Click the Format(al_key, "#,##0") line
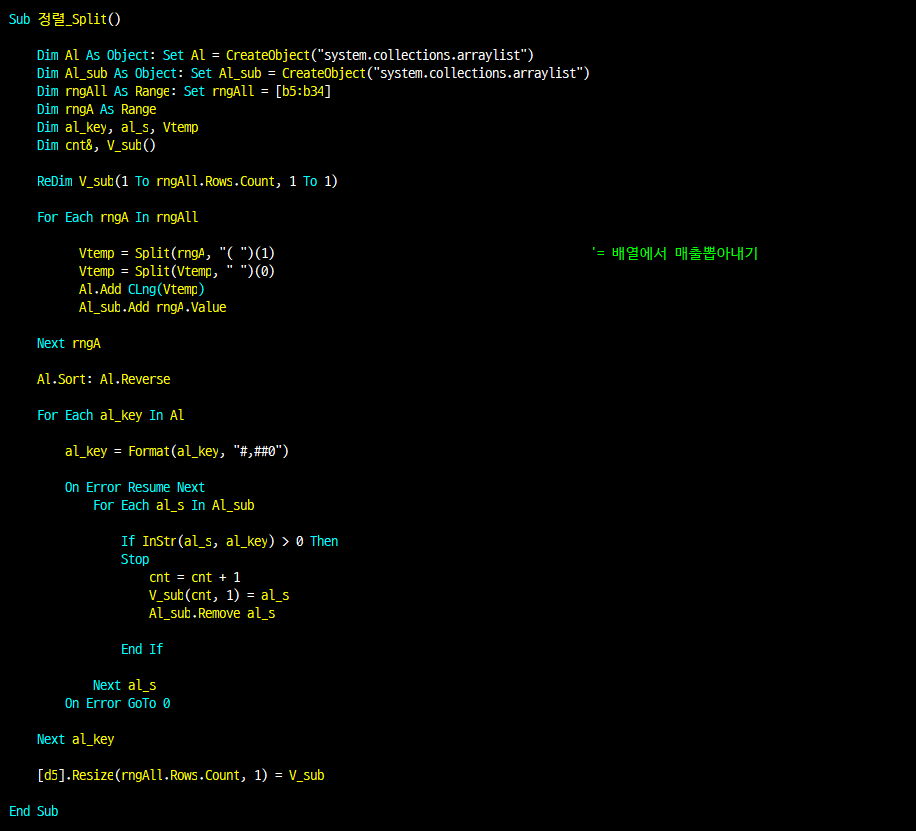This screenshot has height=831, width=916. (176, 452)
